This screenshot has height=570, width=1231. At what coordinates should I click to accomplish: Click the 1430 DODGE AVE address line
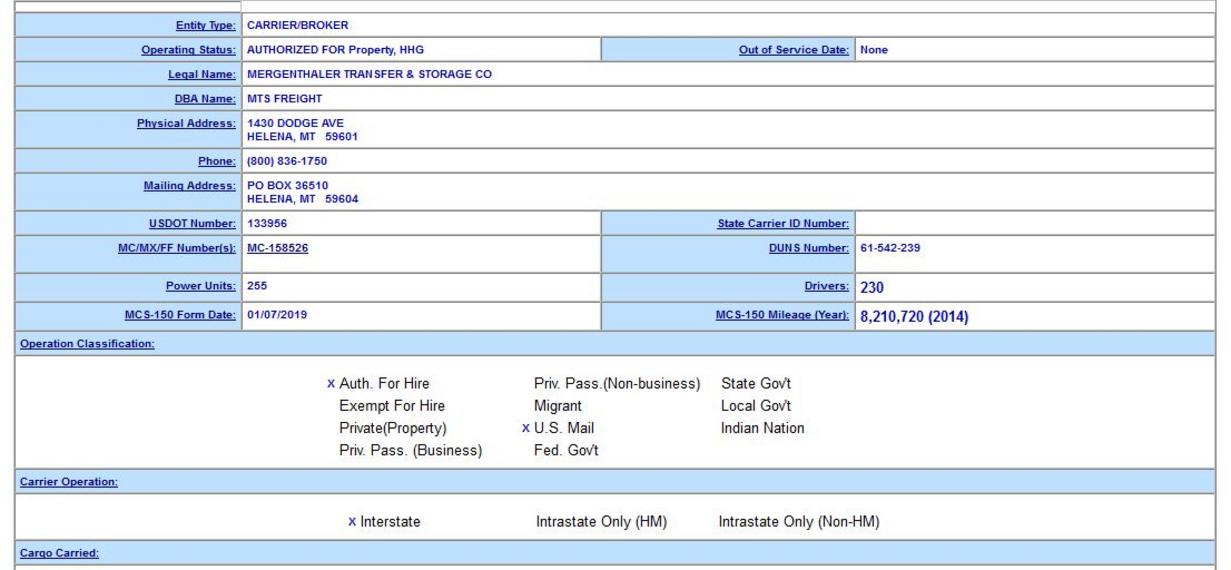[295, 123]
